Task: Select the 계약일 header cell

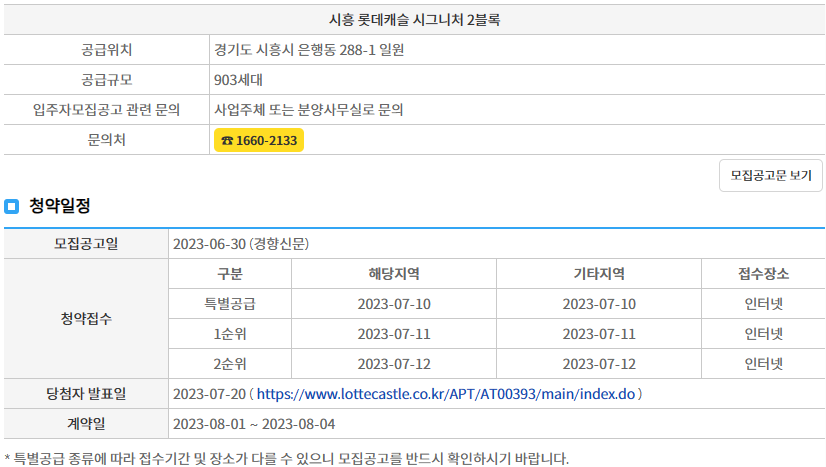Action: click(86, 424)
